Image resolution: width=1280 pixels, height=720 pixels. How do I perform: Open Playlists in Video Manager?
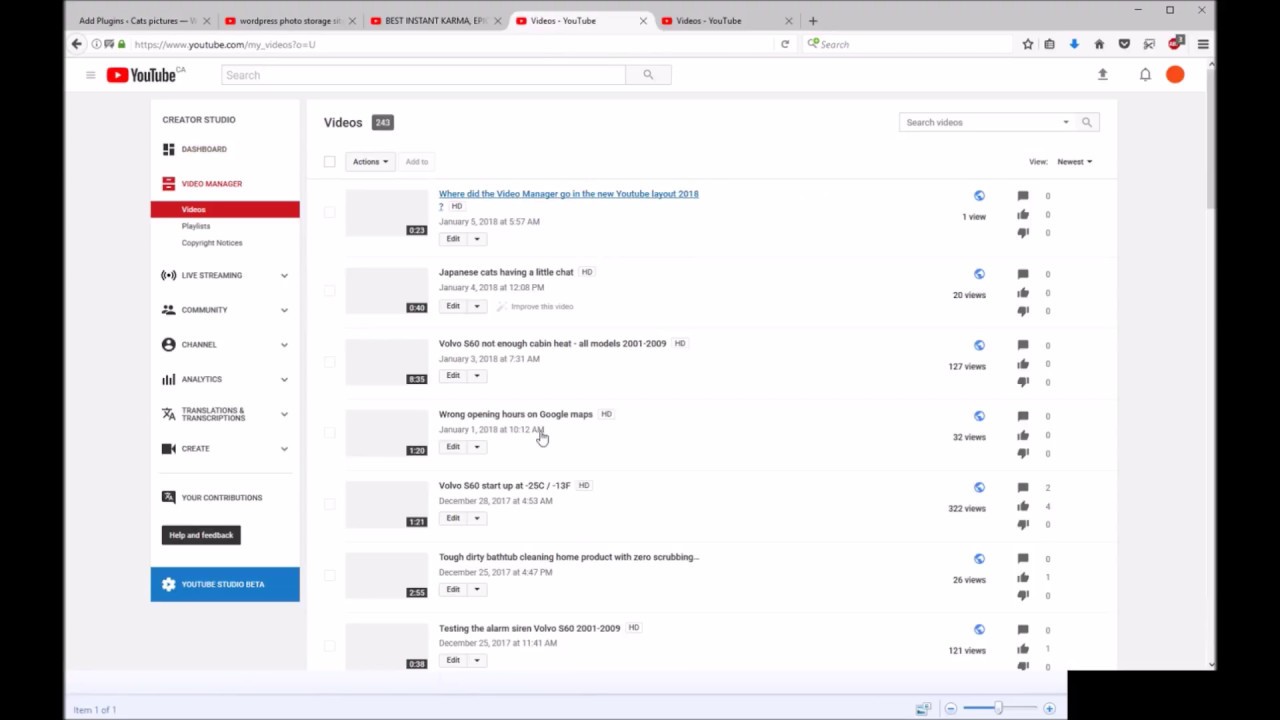[196, 226]
